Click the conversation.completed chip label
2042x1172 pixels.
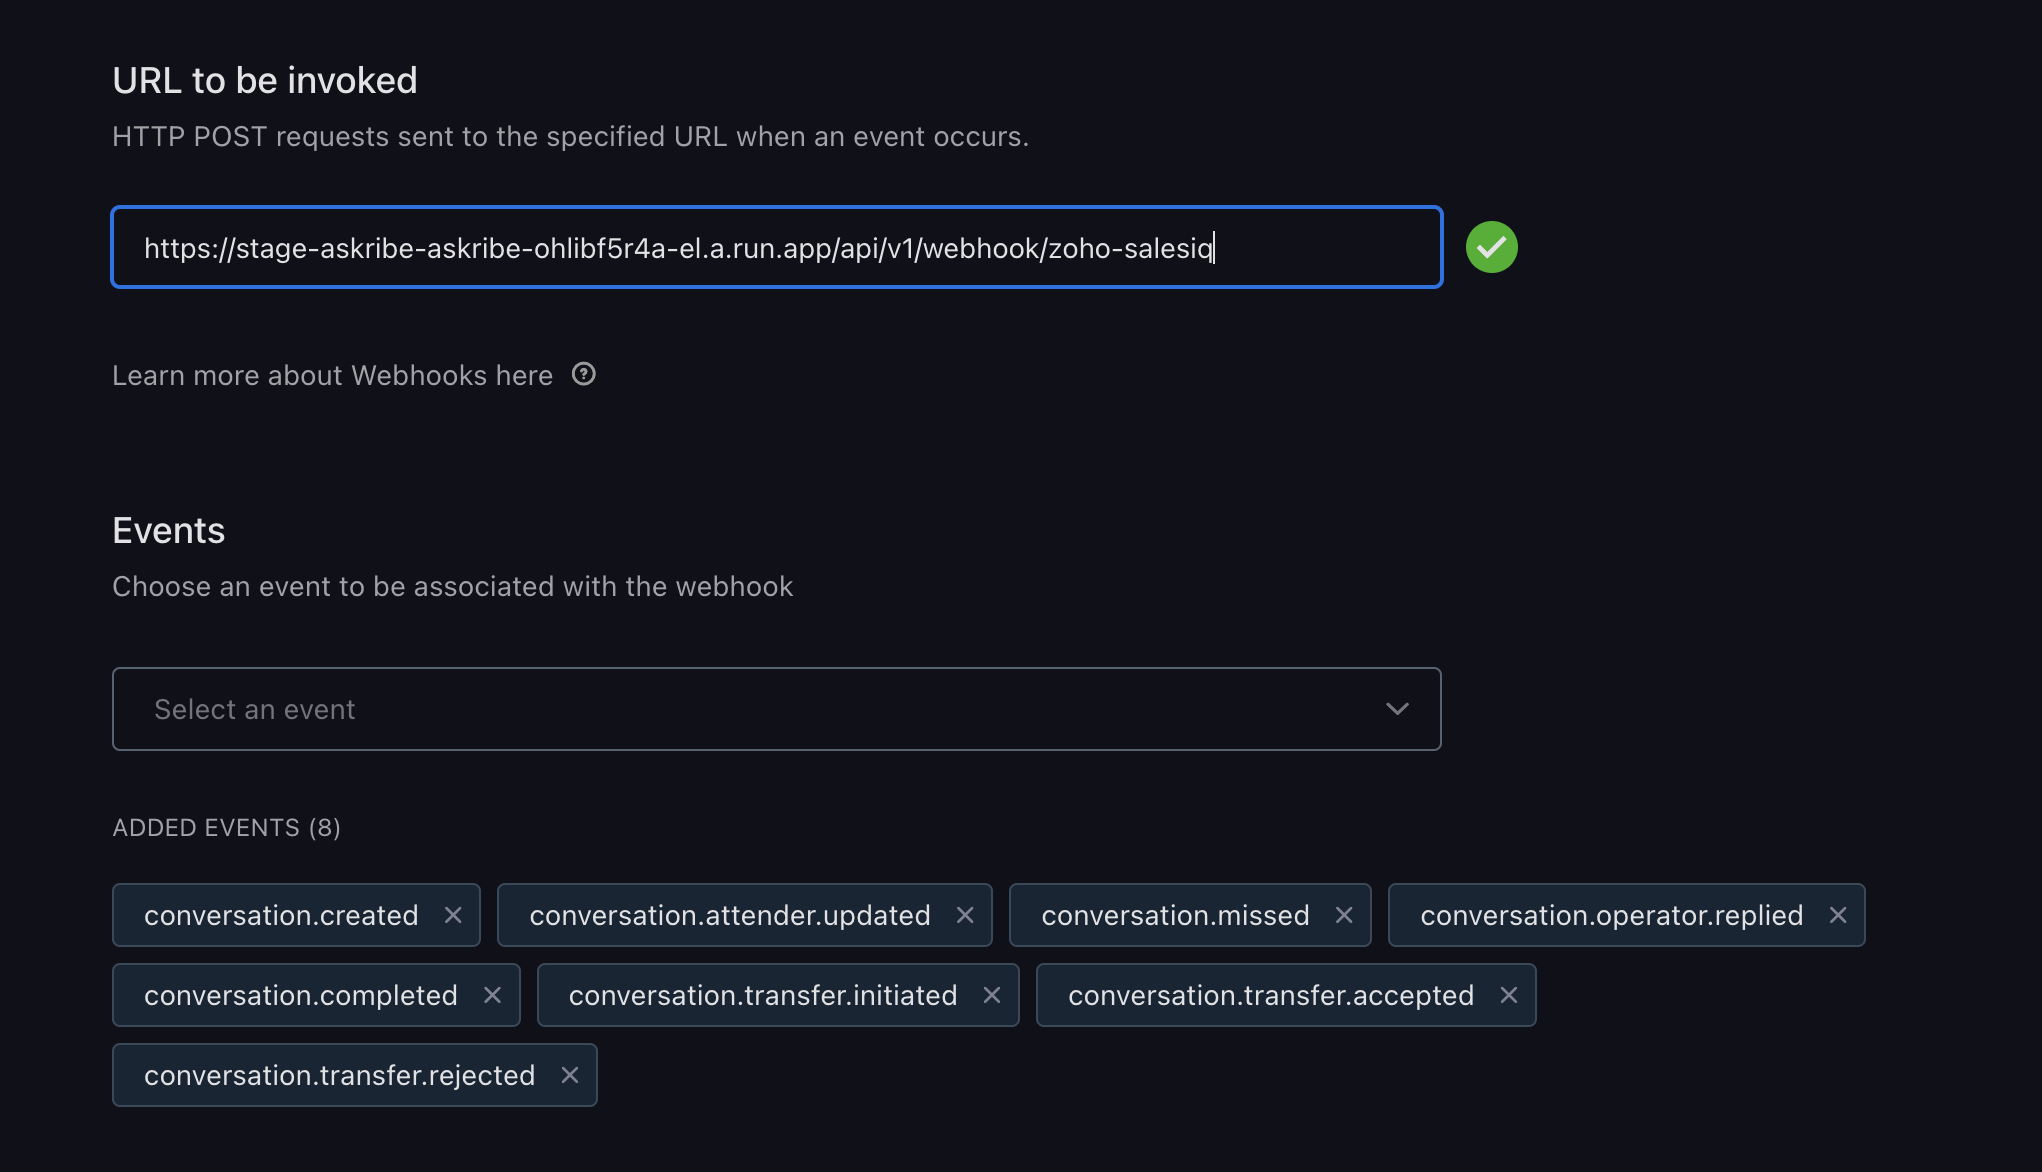[300, 995]
